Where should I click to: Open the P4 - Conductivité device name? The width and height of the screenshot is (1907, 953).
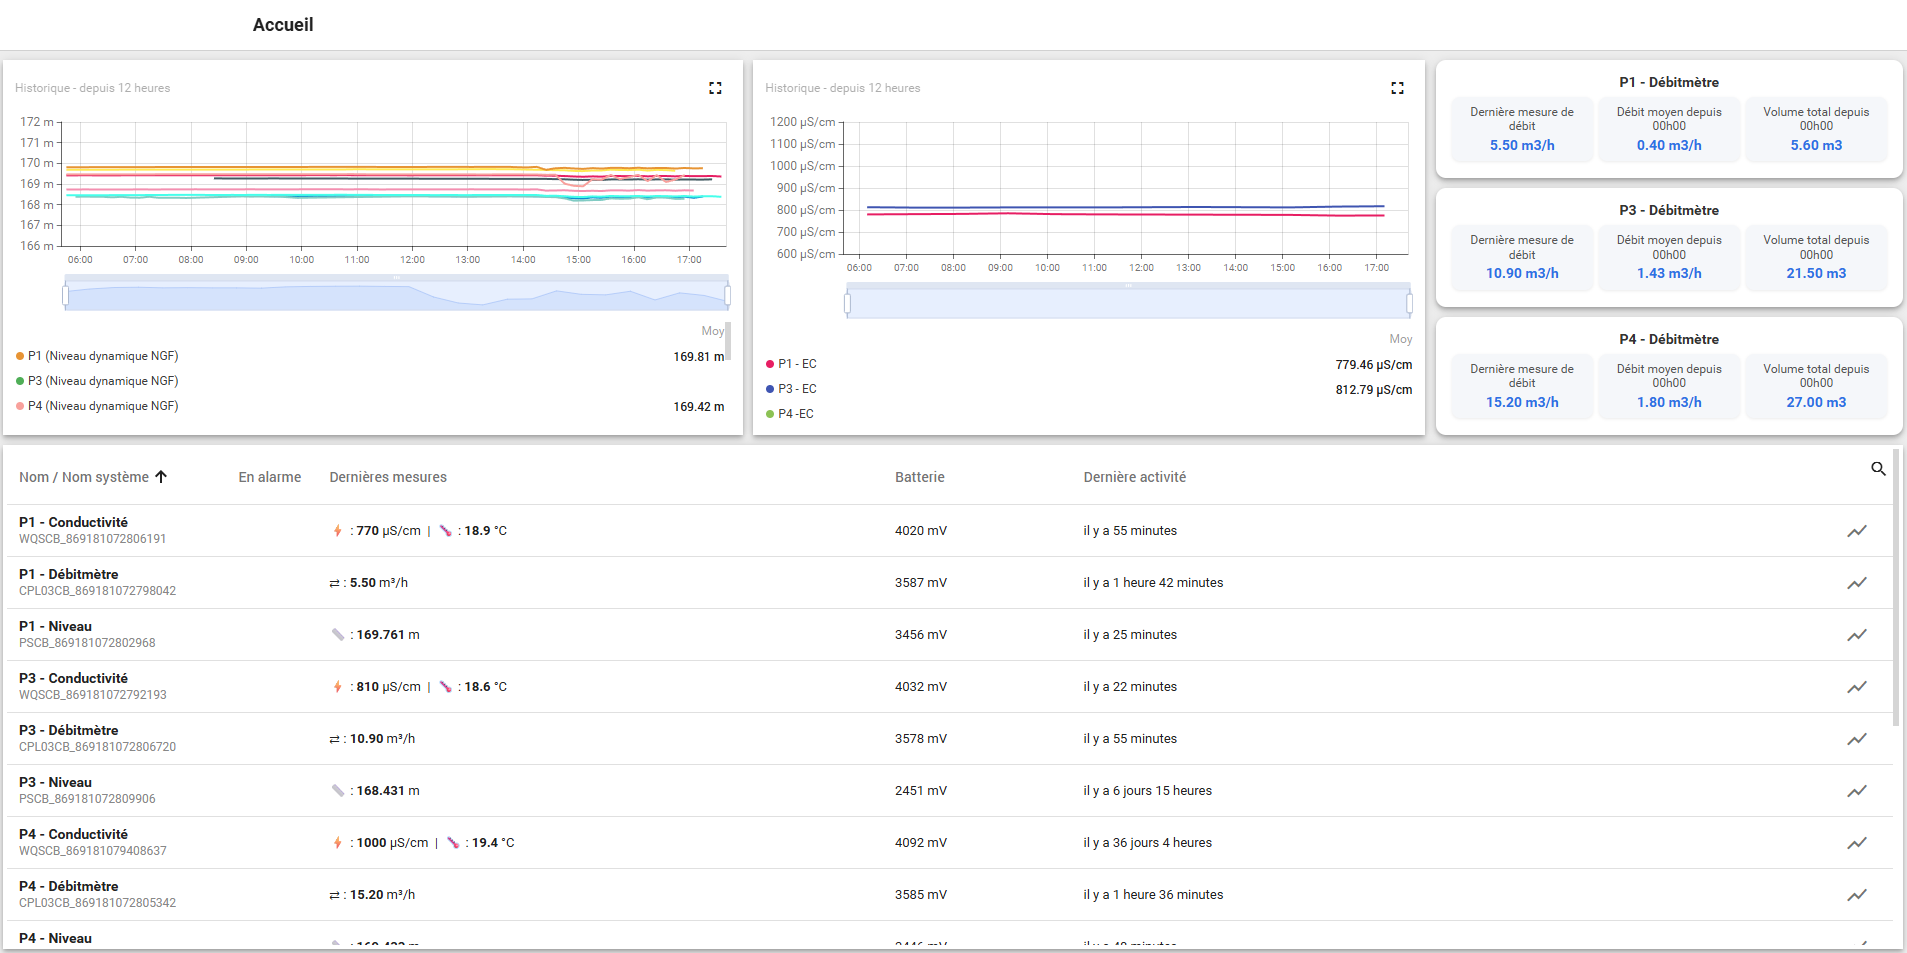[73, 834]
